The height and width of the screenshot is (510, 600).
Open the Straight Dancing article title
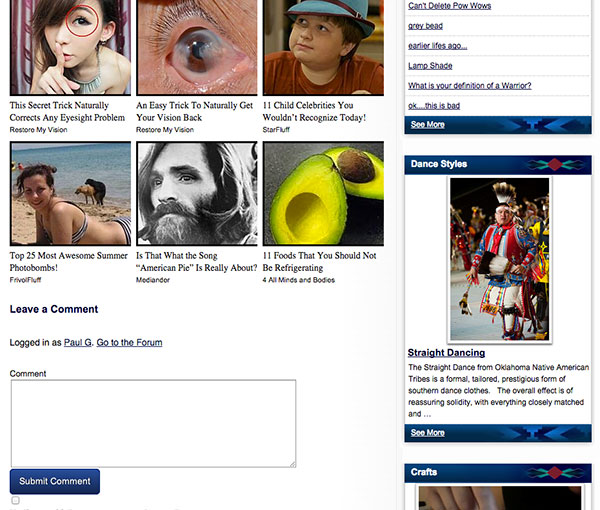446,353
